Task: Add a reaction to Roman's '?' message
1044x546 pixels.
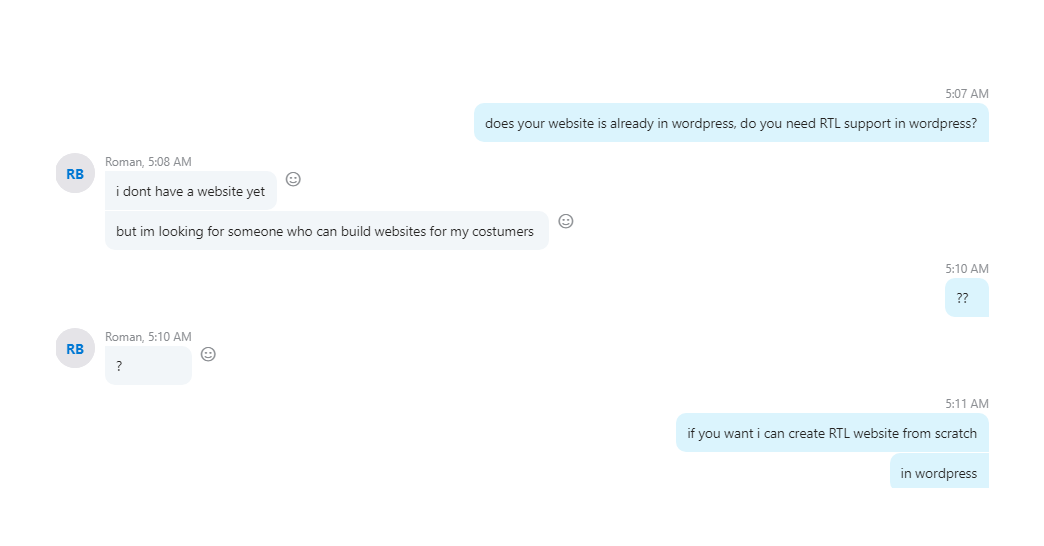Action: point(208,354)
